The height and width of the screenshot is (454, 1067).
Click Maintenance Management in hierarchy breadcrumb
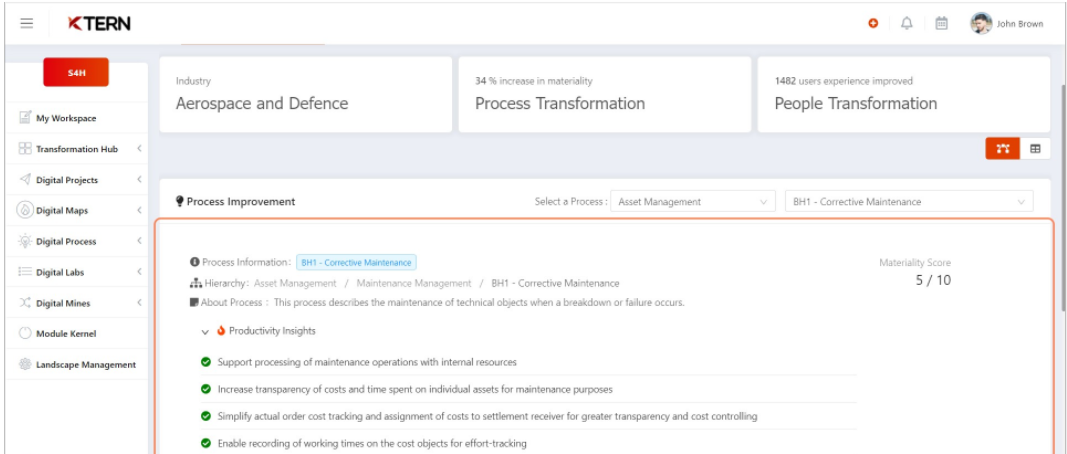pyautogui.click(x=414, y=283)
